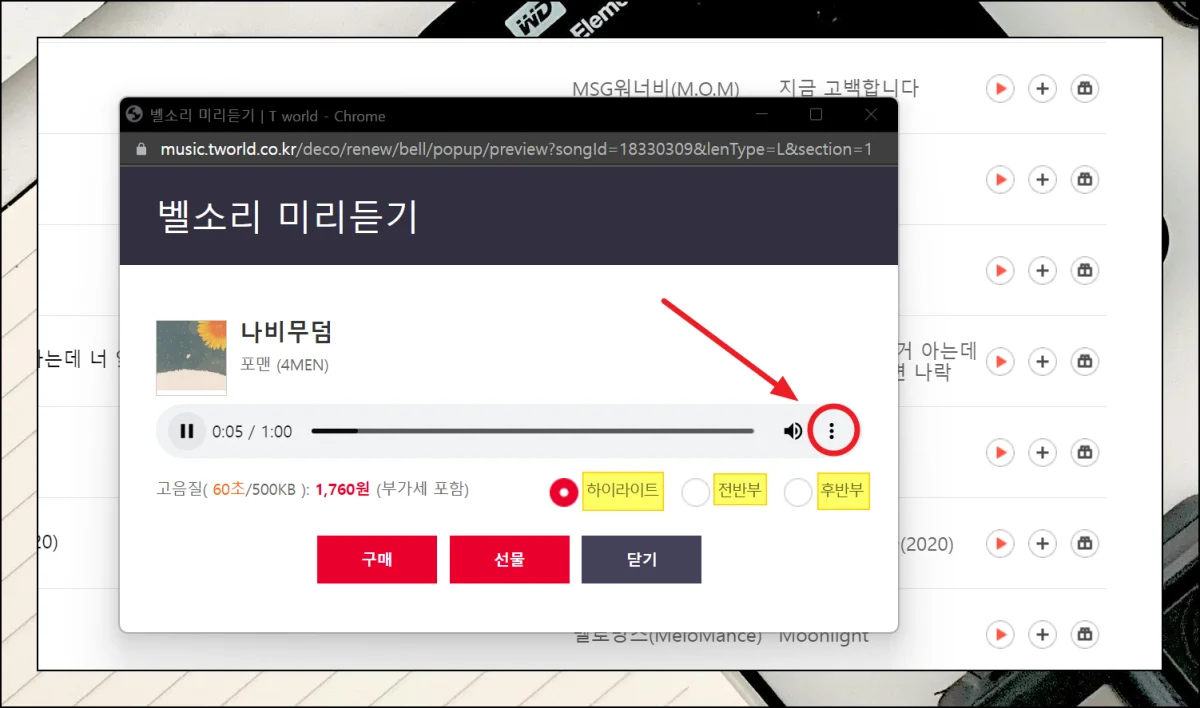Click the price text 1,760원
Screen dimensions: 1200x708
[343, 489]
